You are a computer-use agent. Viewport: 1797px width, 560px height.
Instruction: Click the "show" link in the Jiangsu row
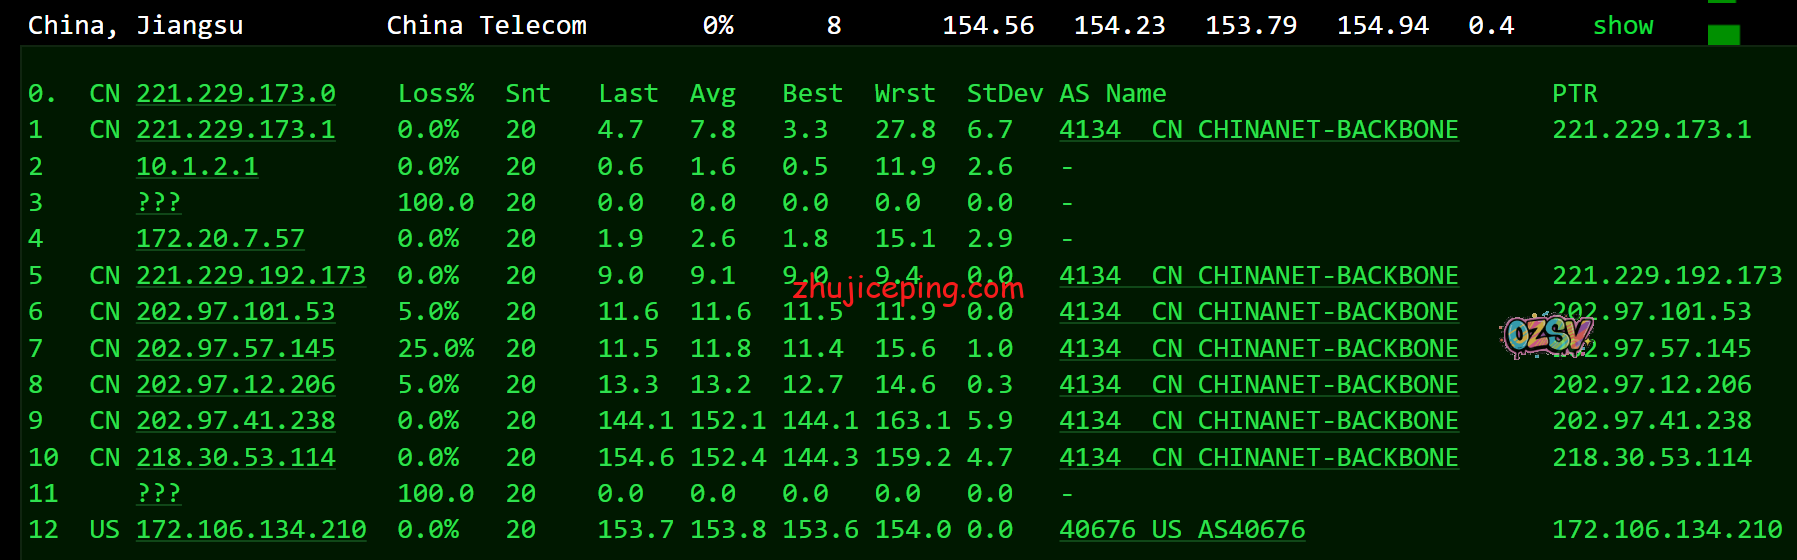coord(1622,26)
